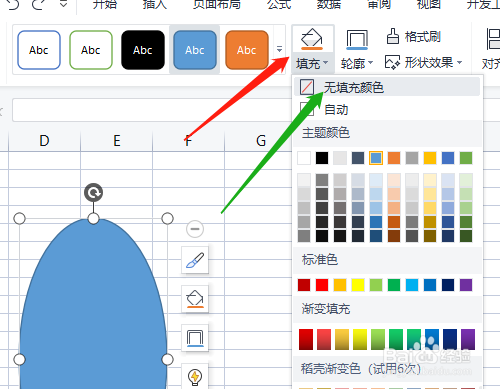Image resolution: width=500 pixels, height=389 pixels.
Task: Pick gold theme color swatch
Action: click(430, 158)
